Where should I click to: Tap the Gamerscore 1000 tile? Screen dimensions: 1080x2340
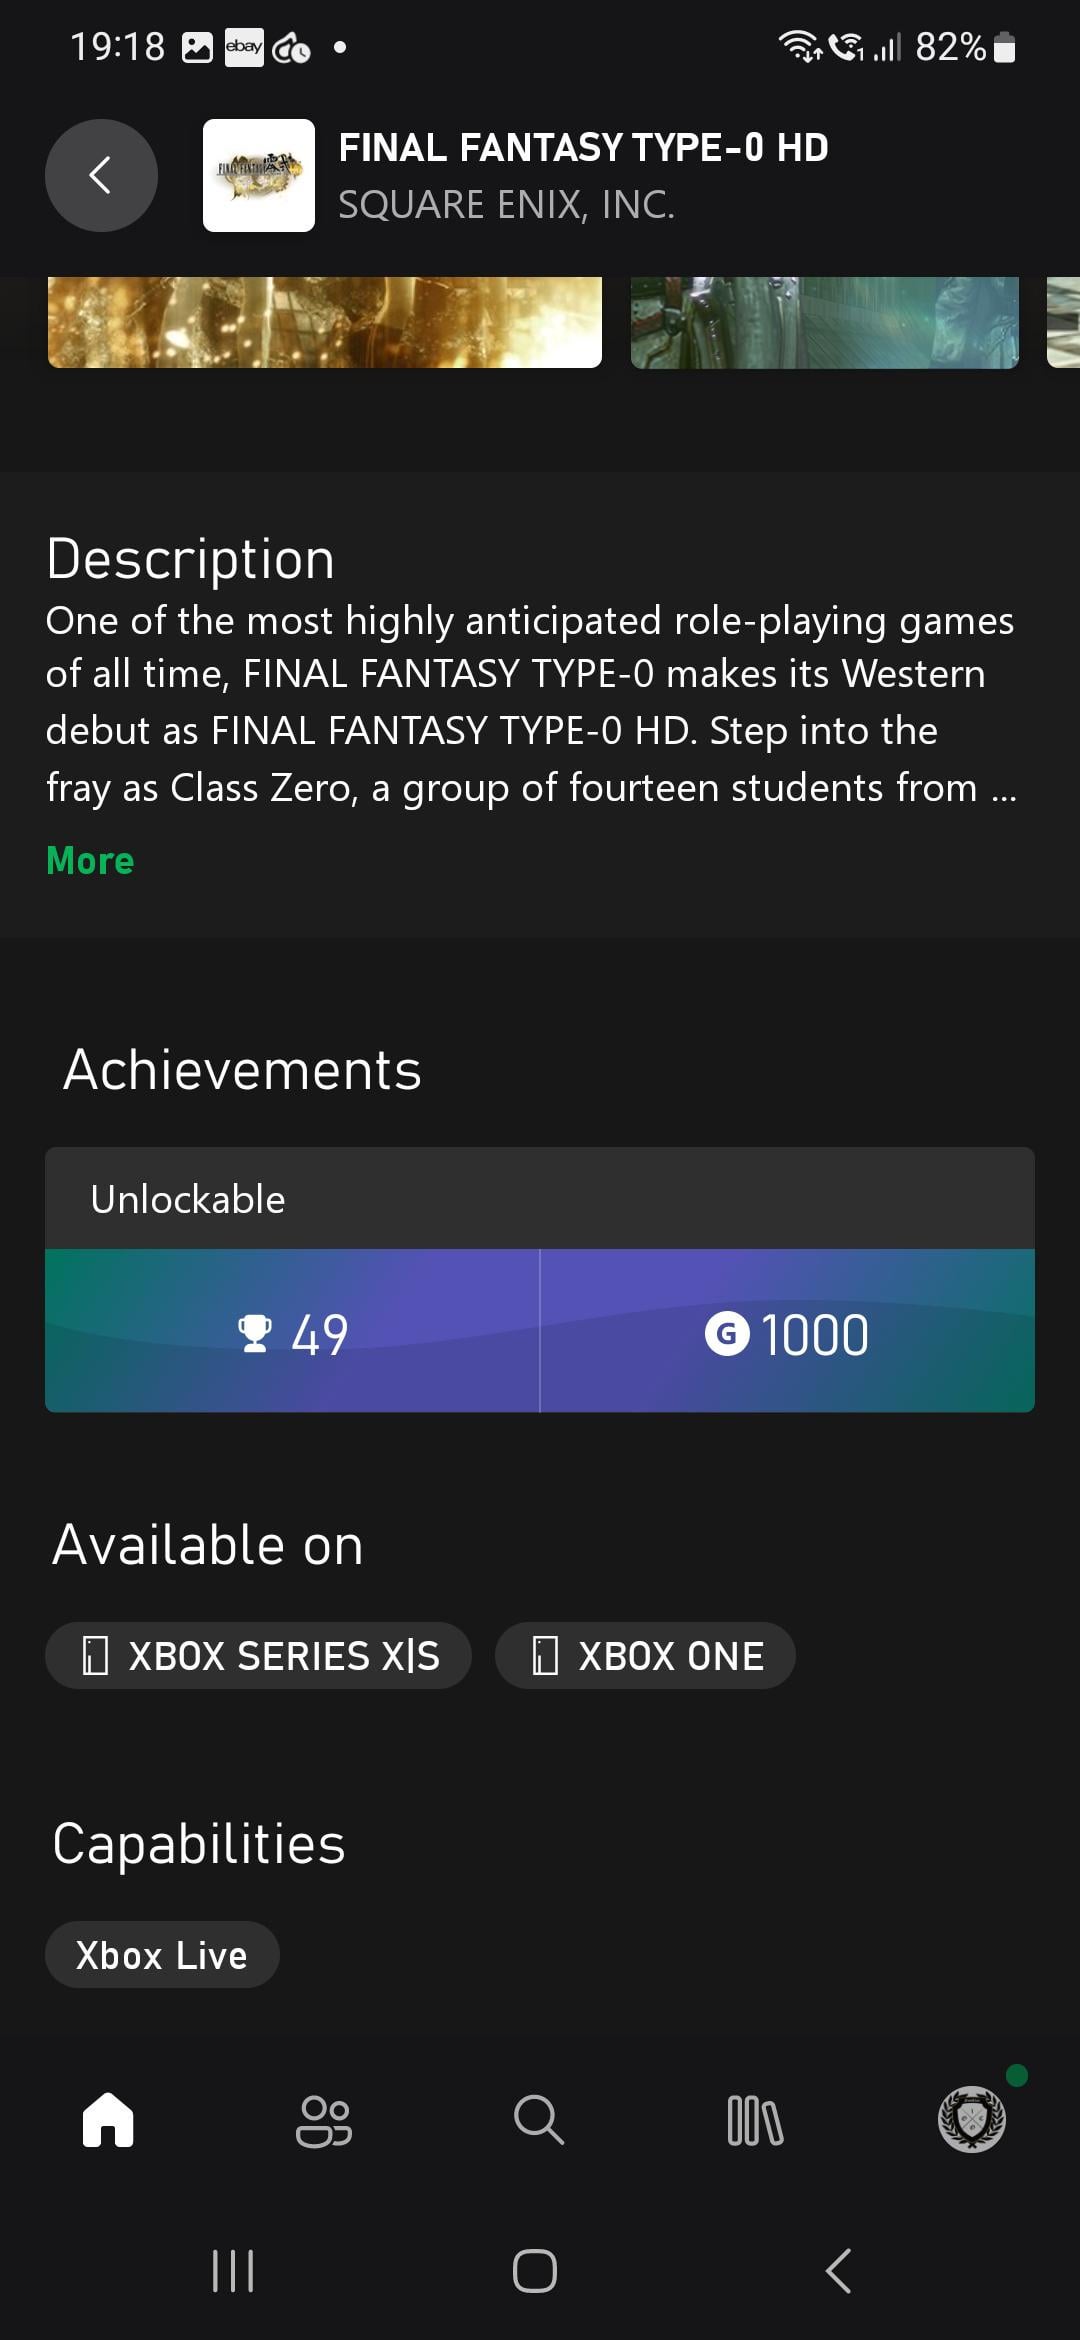click(x=788, y=1331)
